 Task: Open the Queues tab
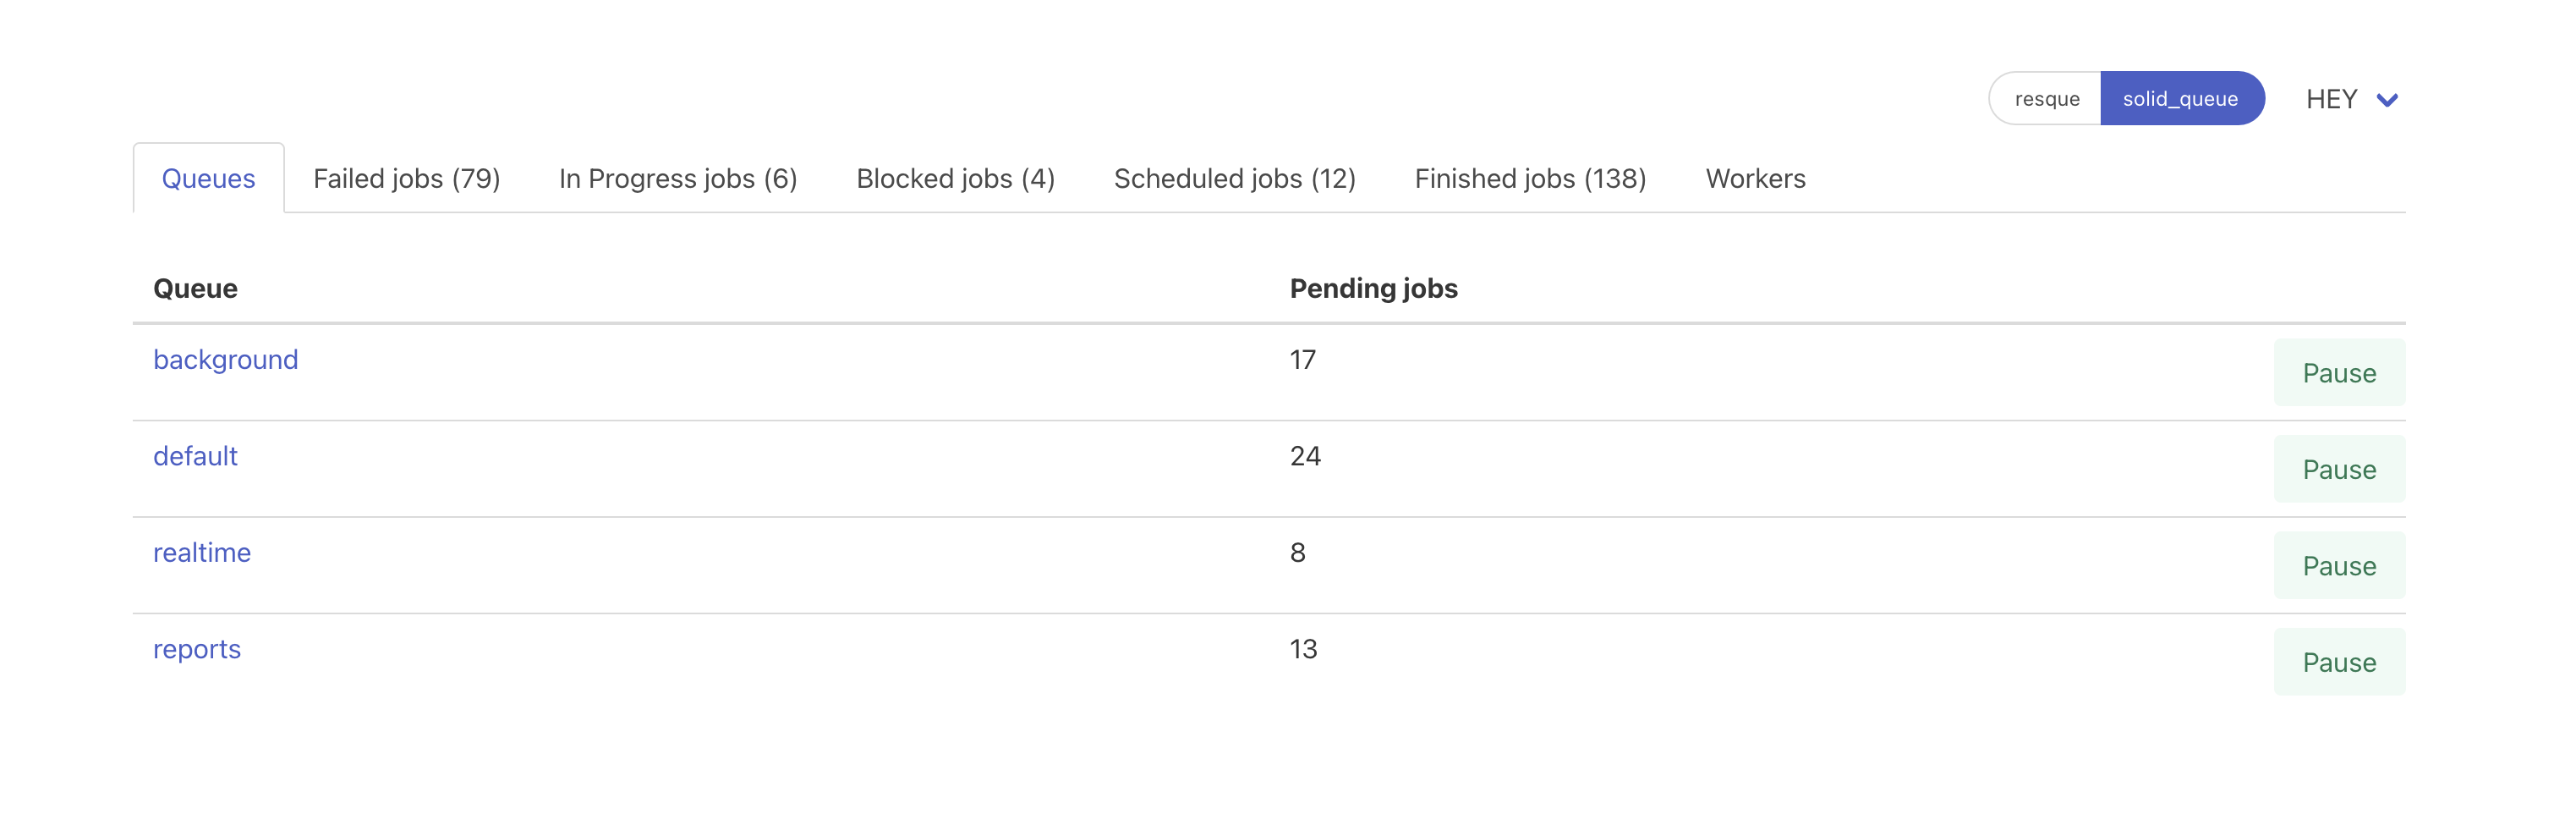point(208,179)
